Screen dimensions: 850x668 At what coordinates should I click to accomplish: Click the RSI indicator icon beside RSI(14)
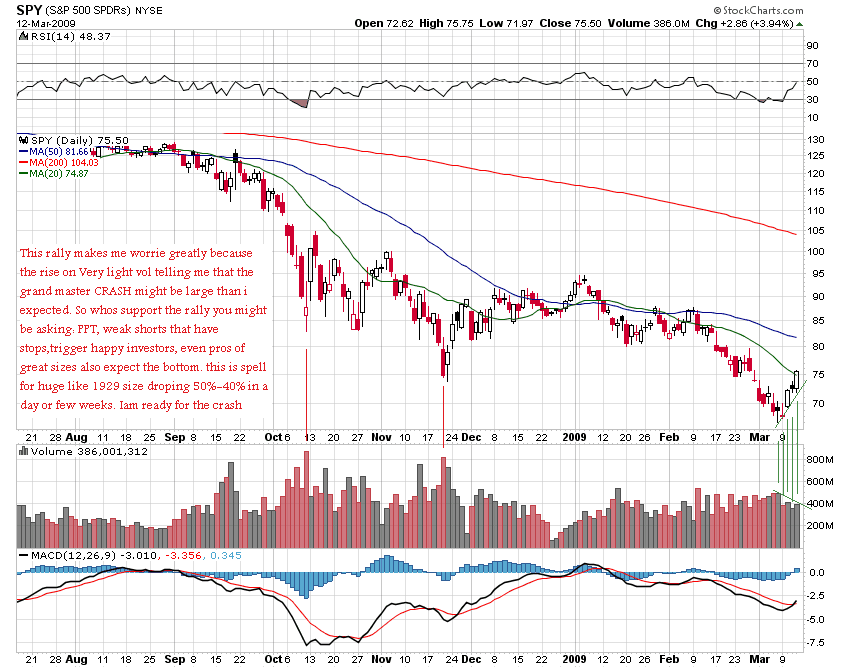pyautogui.click(x=23, y=36)
